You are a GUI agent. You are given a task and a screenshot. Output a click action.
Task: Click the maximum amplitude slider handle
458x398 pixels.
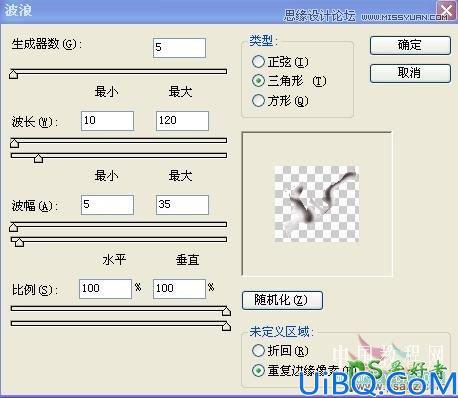coord(19,242)
